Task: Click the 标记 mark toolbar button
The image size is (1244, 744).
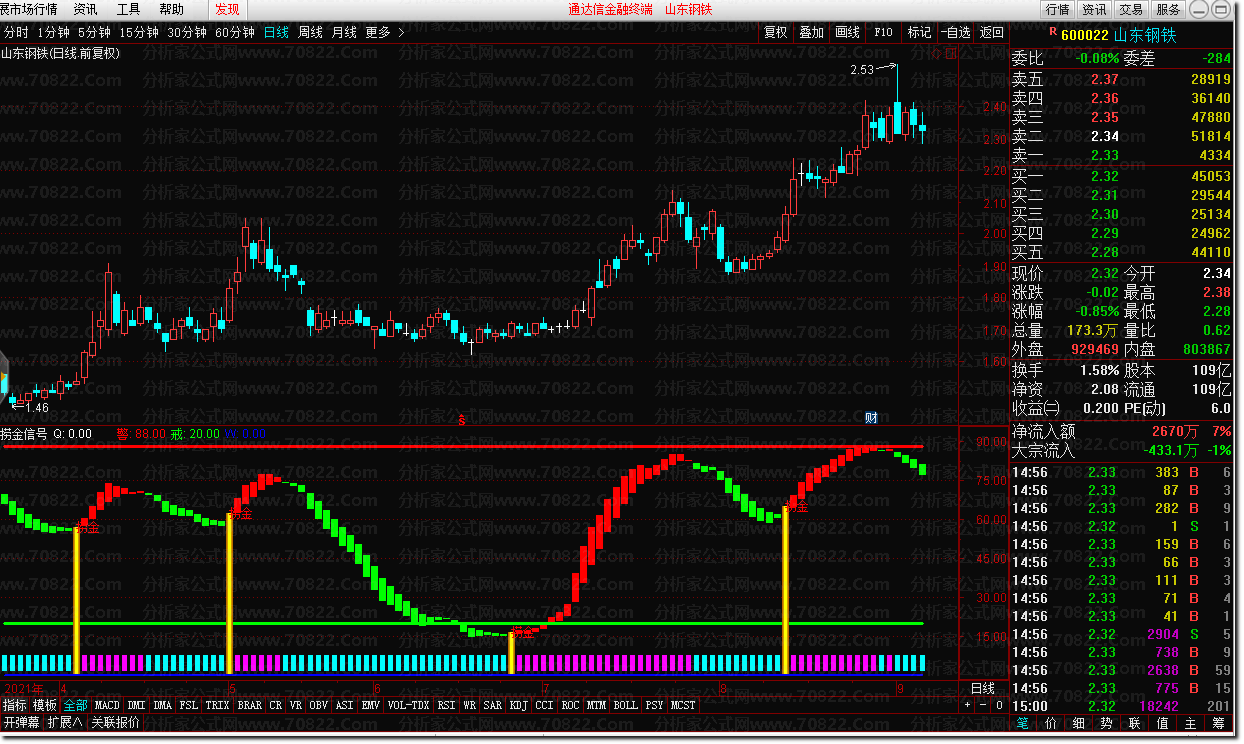Action: [x=919, y=32]
